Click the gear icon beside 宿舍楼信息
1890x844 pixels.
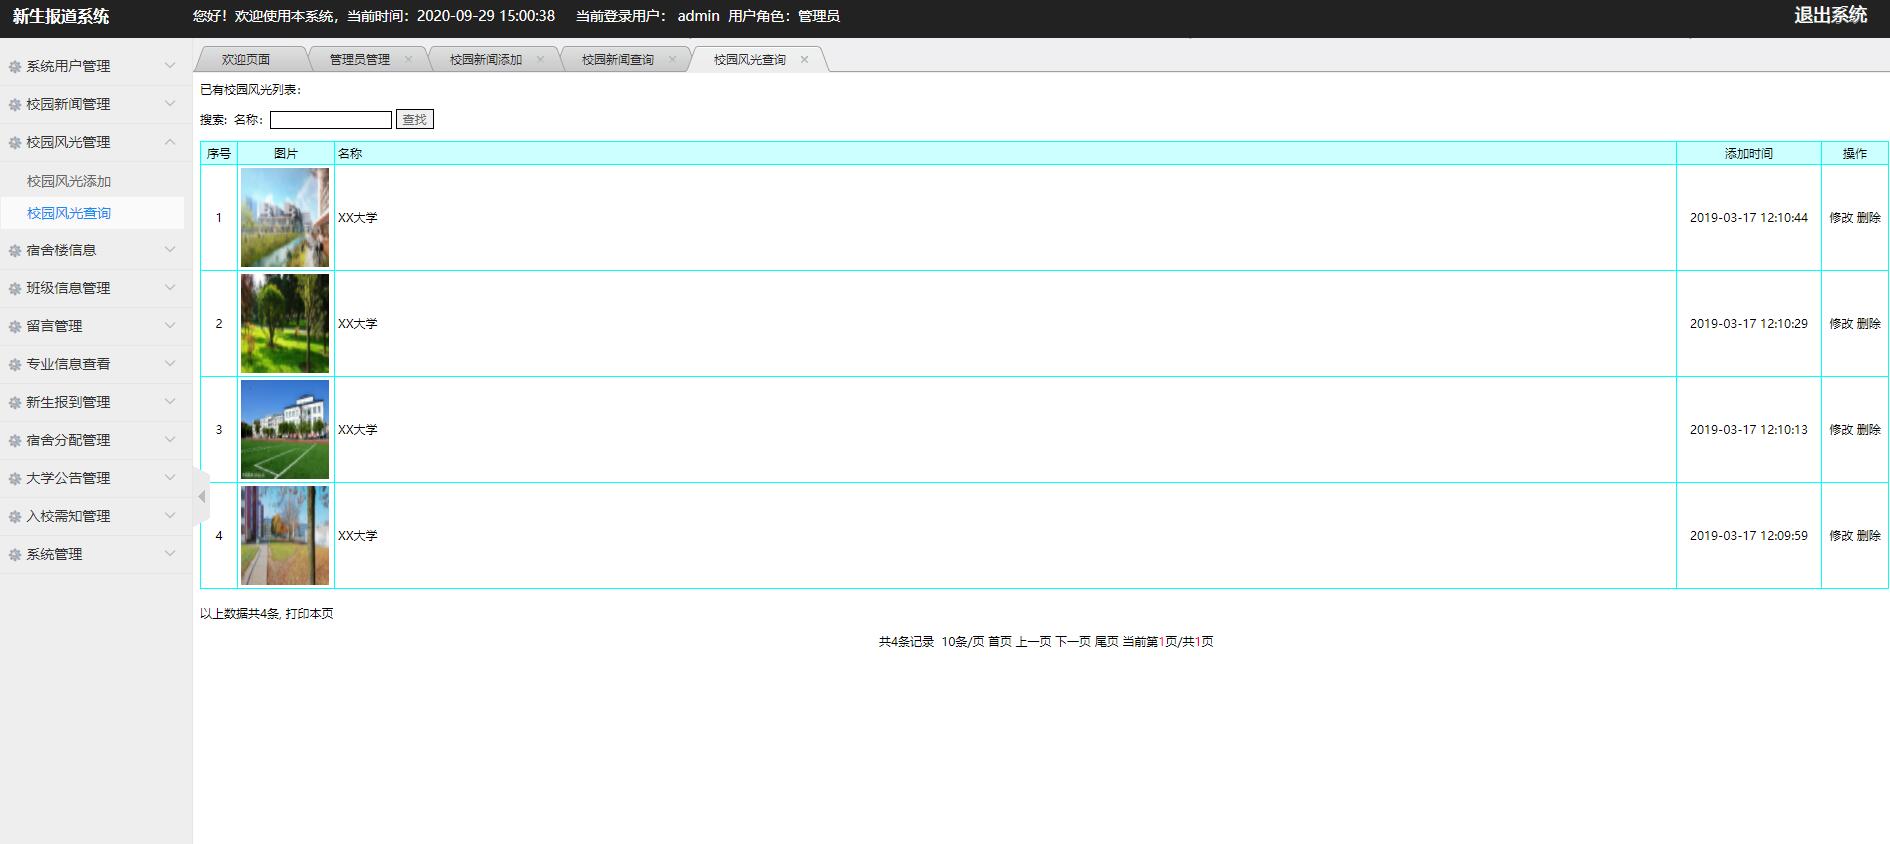[x=15, y=251]
